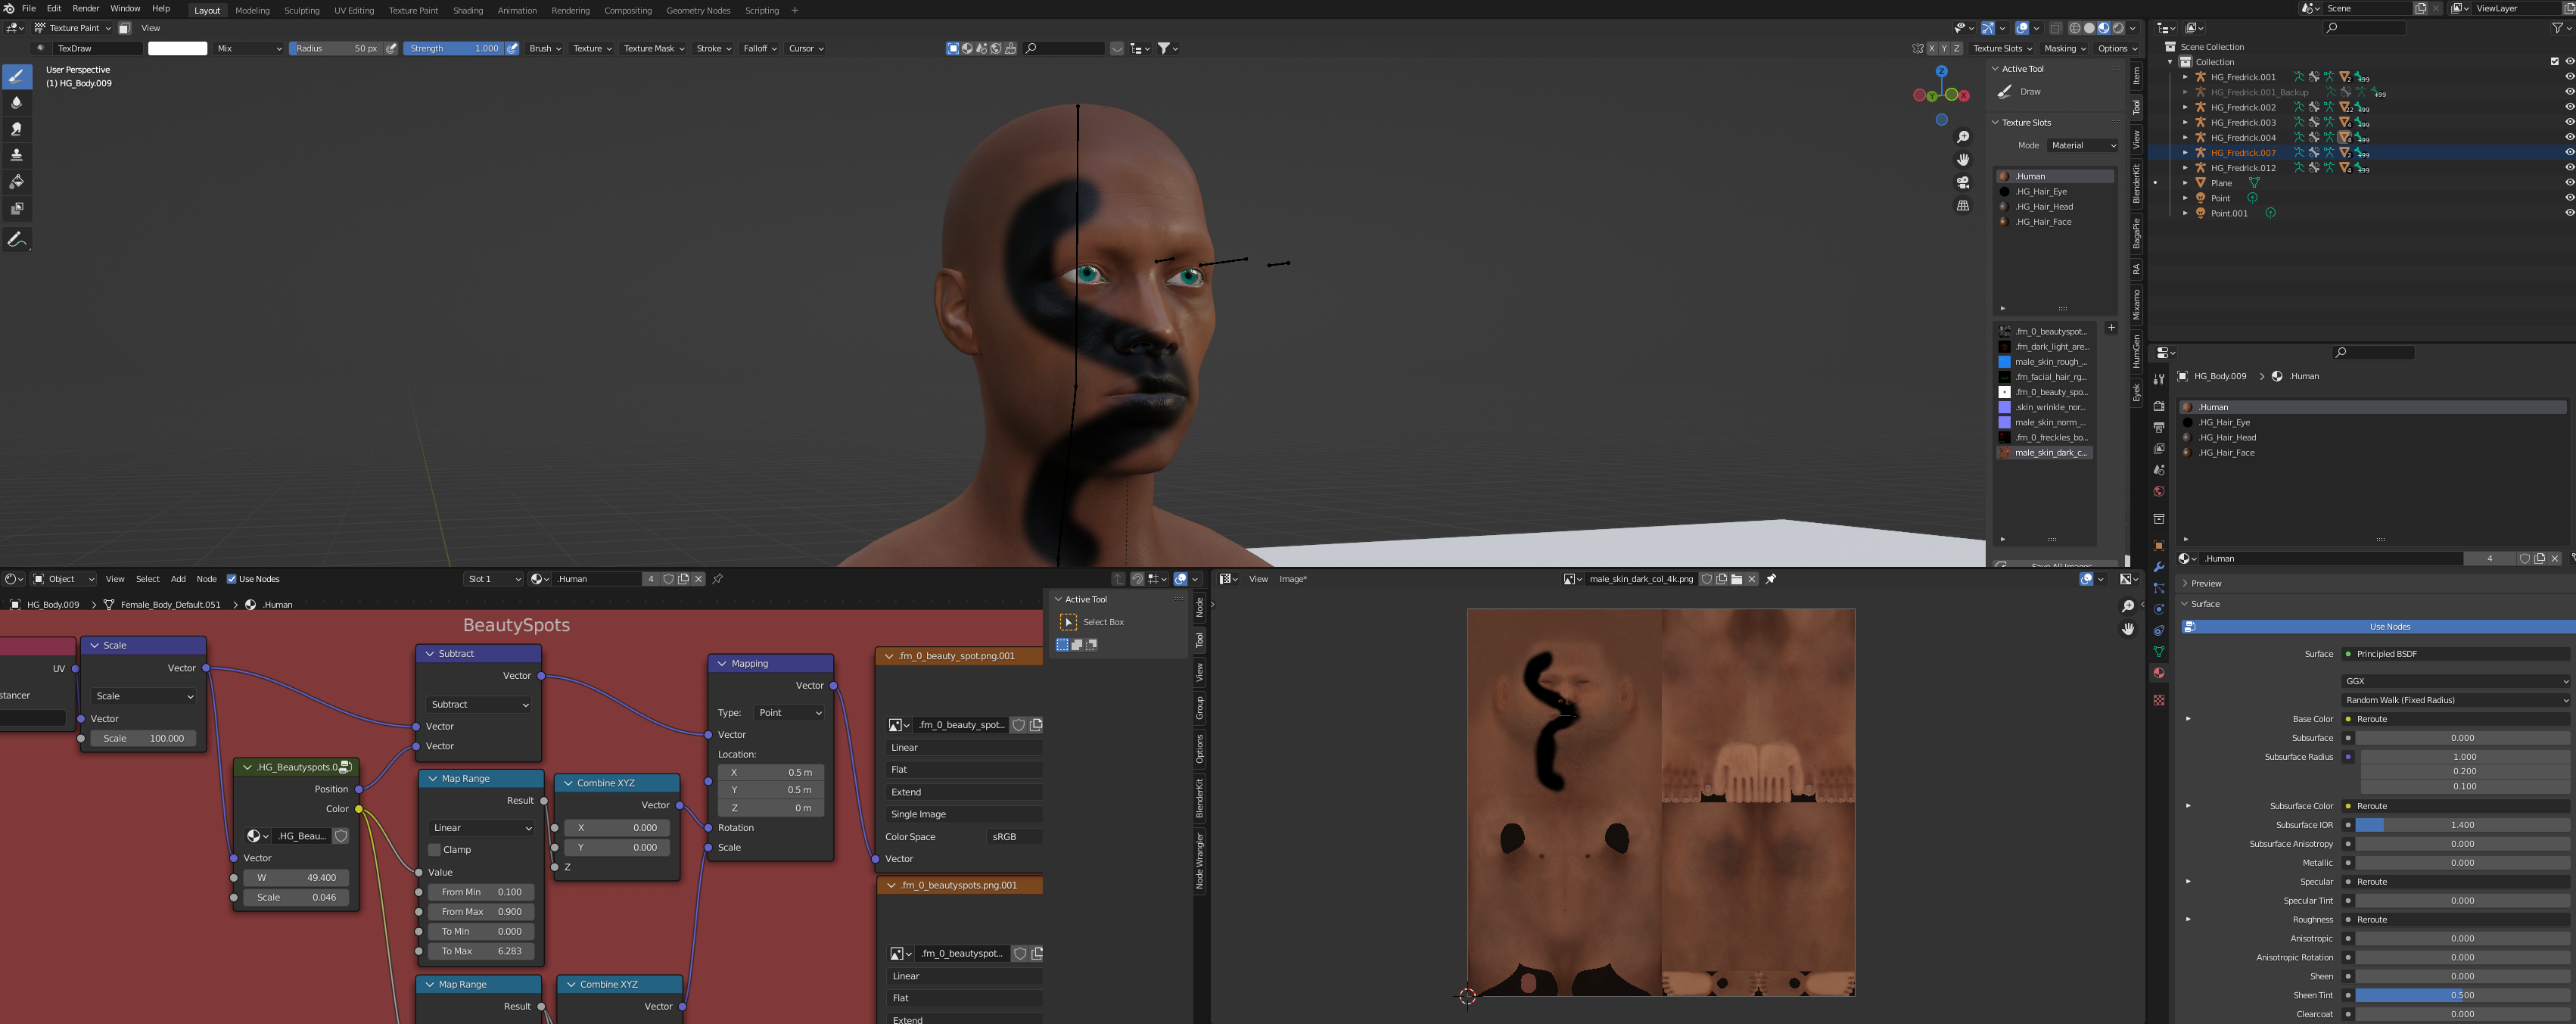Viewport: 2576px width, 1024px height.
Task: Toggle X-axis symmetry button
Action: [x=1932, y=48]
